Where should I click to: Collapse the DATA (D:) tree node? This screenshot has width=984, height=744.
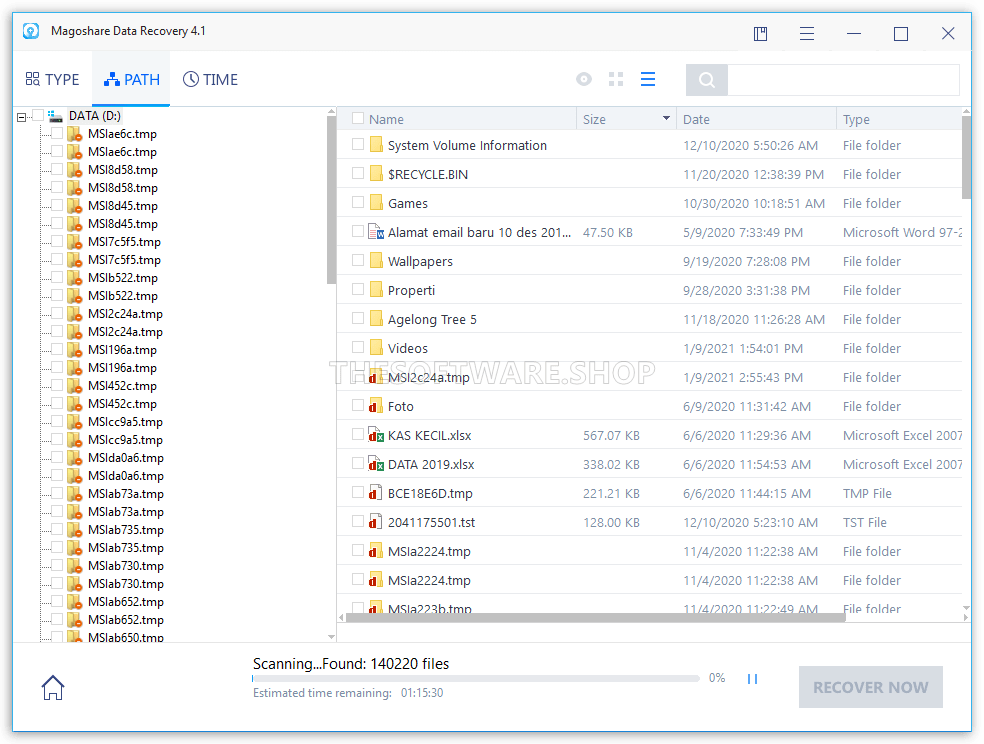point(22,117)
